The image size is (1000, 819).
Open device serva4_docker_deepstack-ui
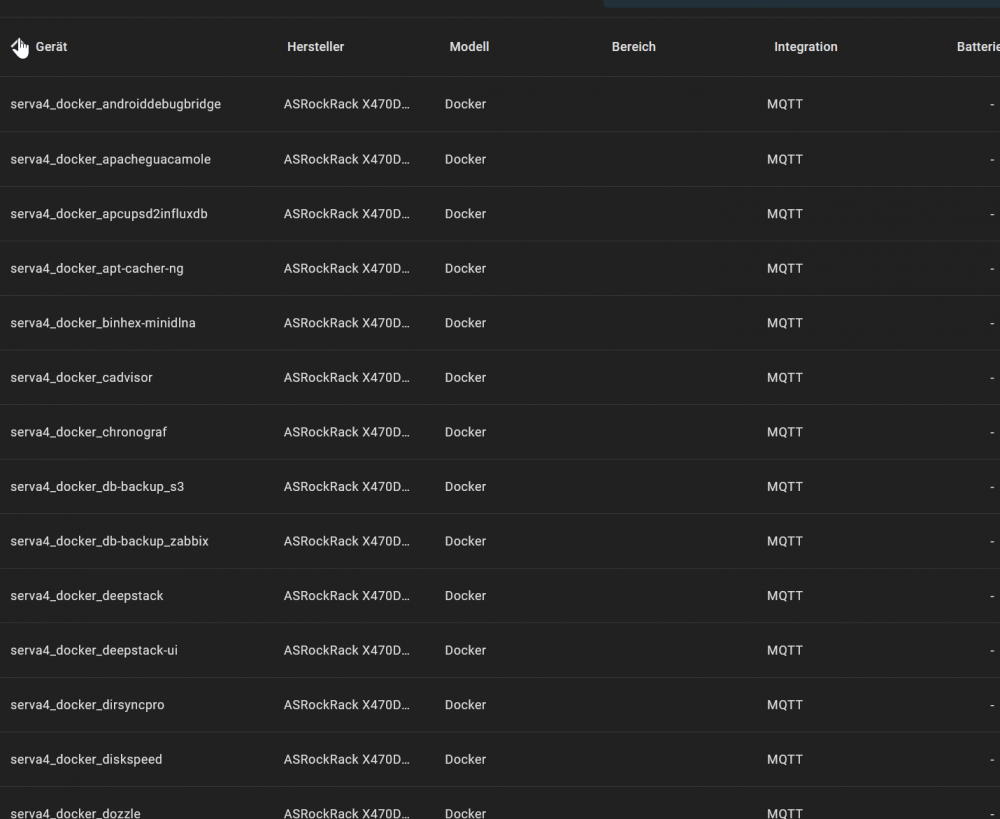94,651
